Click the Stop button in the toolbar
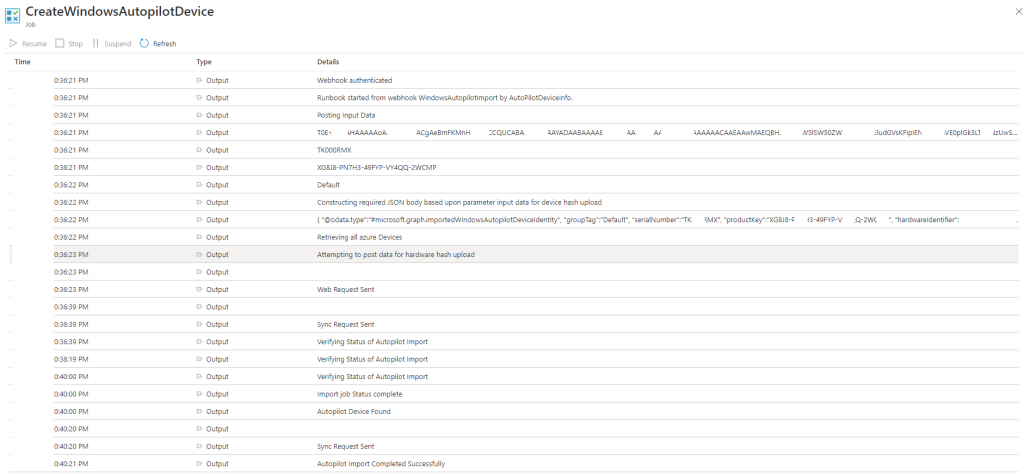Viewport: 1024px width, 476px height. (x=69, y=44)
